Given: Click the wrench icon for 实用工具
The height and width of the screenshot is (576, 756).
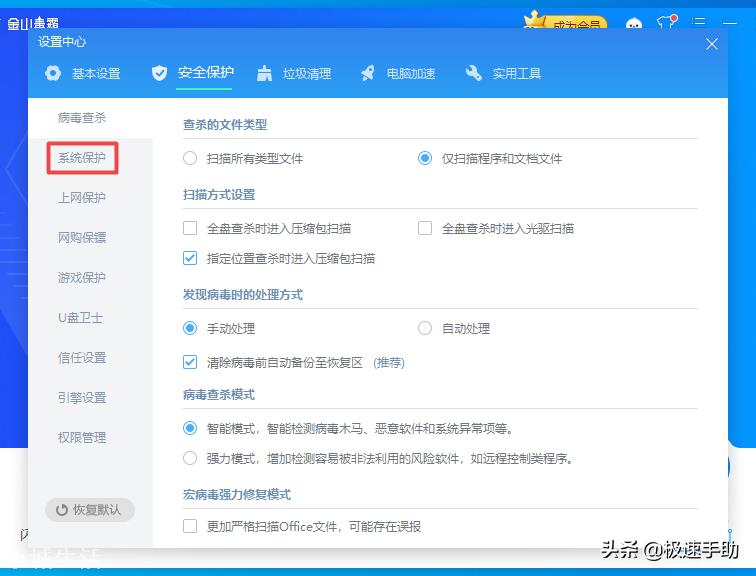Looking at the screenshot, I should pos(473,73).
